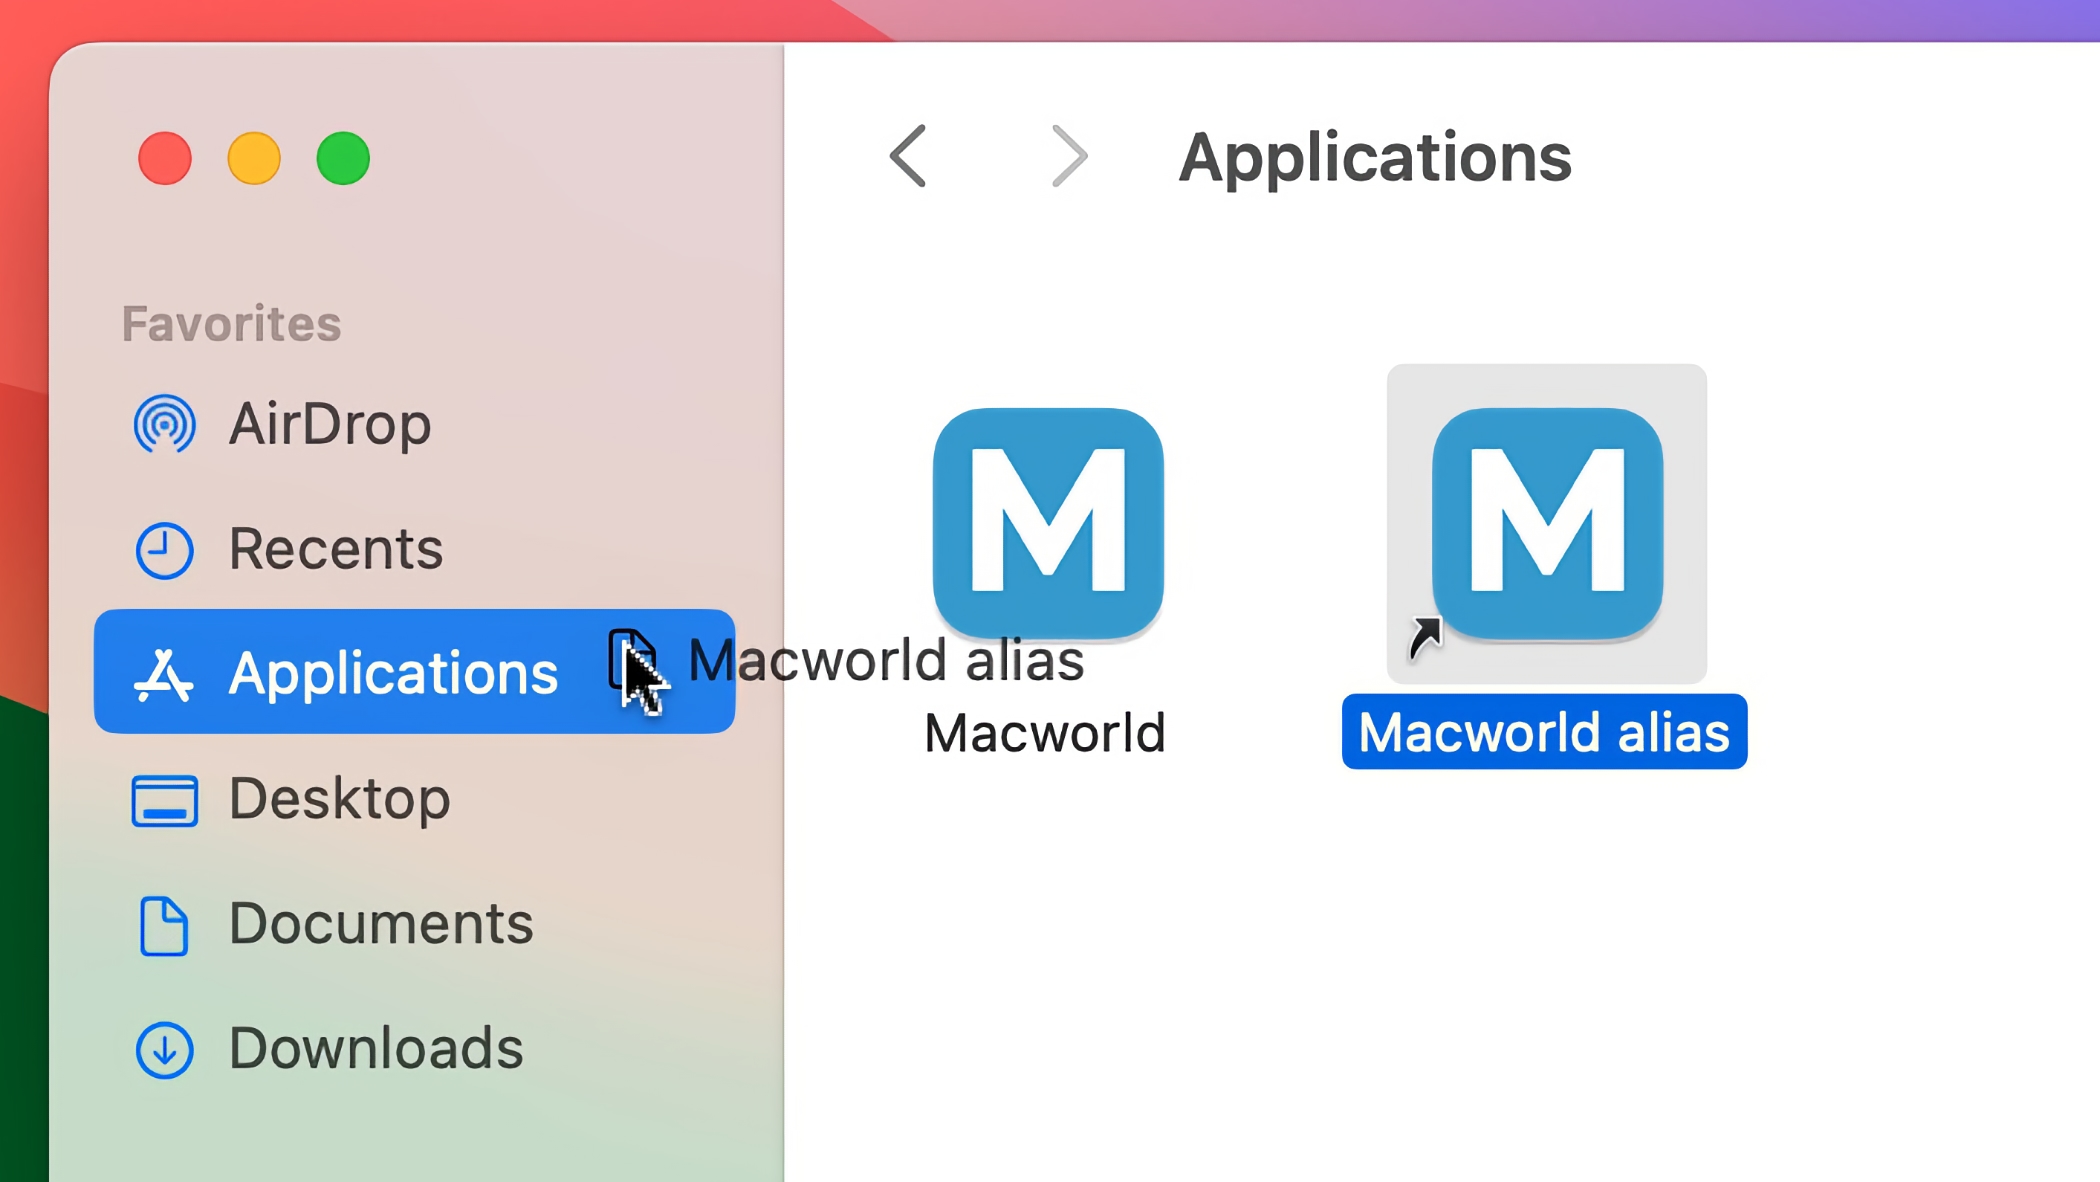2100x1182 pixels.
Task: Open the Desktop folder label
Action: tap(340, 799)
